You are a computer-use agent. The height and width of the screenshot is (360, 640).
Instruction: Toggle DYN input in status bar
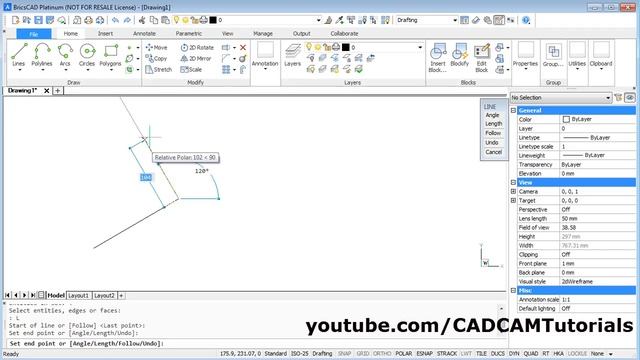coord(514,353)
